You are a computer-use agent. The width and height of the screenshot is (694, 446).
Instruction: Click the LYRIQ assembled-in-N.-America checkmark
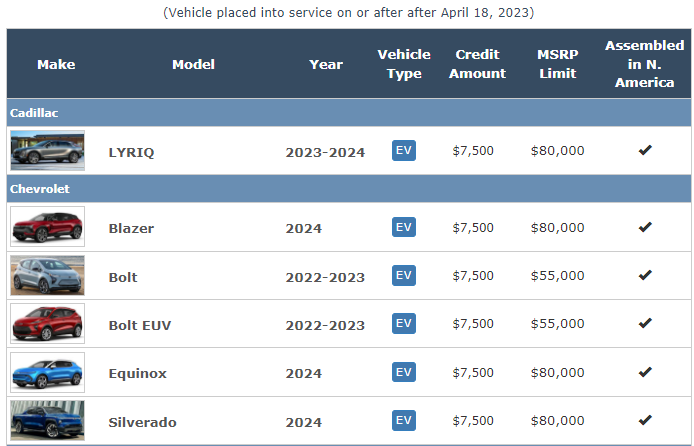[x=645, y=150]
